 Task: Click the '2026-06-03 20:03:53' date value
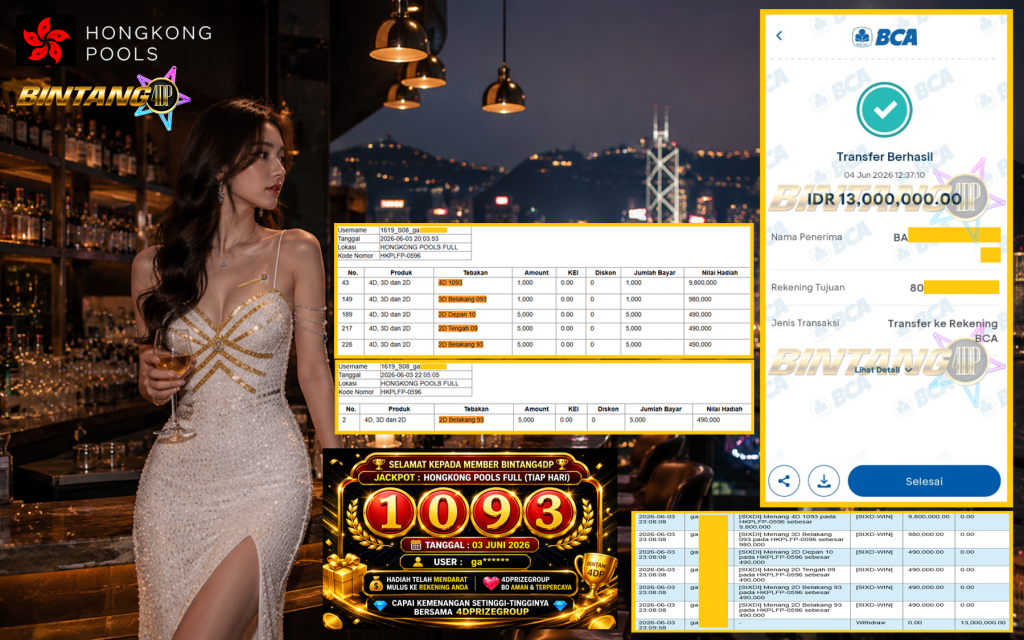pos(409,239)
